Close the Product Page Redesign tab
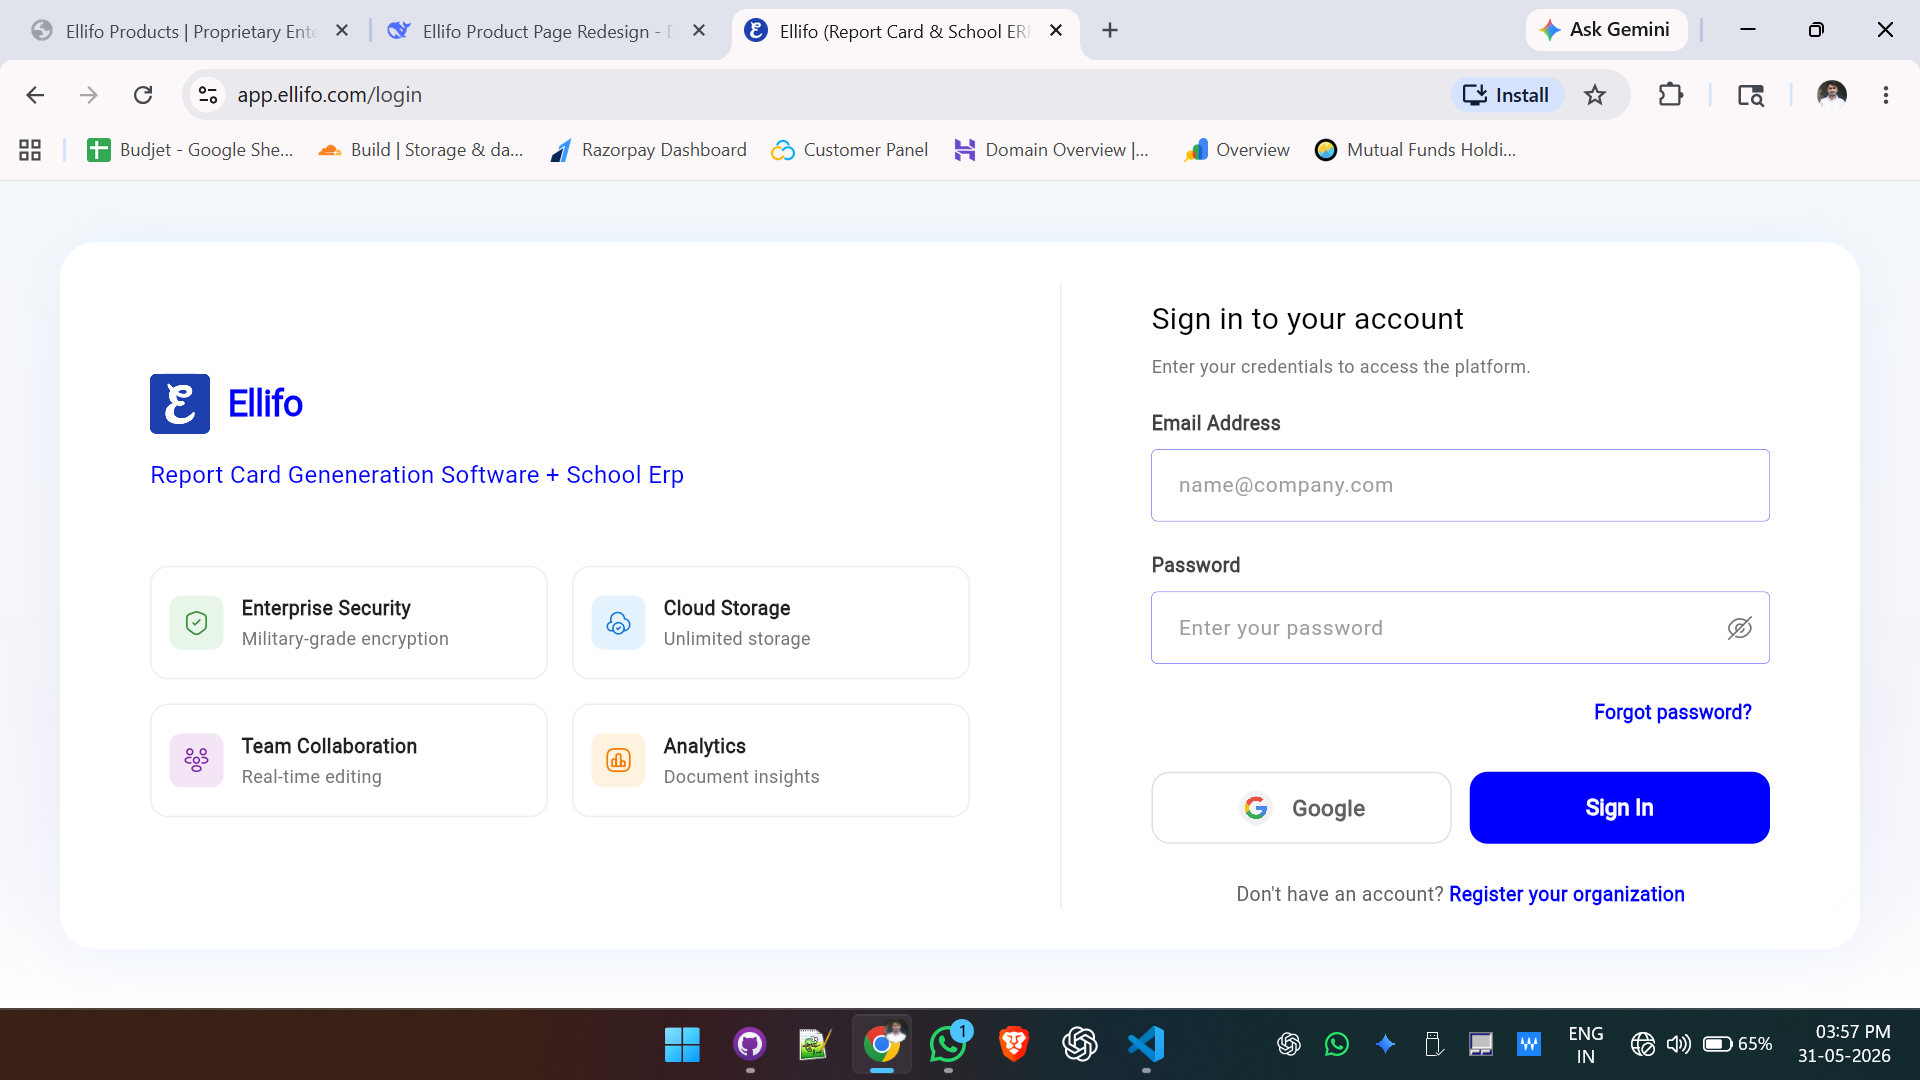This screenshot has height=1080, width=1920. pyautogui.click(x=699, y=31)
